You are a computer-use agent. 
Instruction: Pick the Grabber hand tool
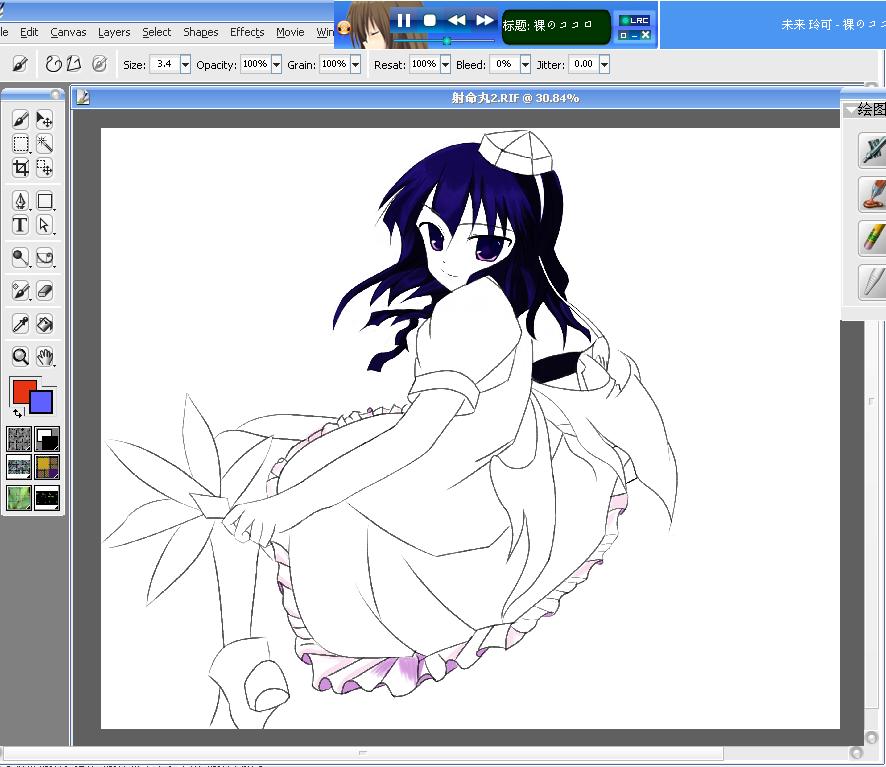pyautogui.click(x=44, y=357)
